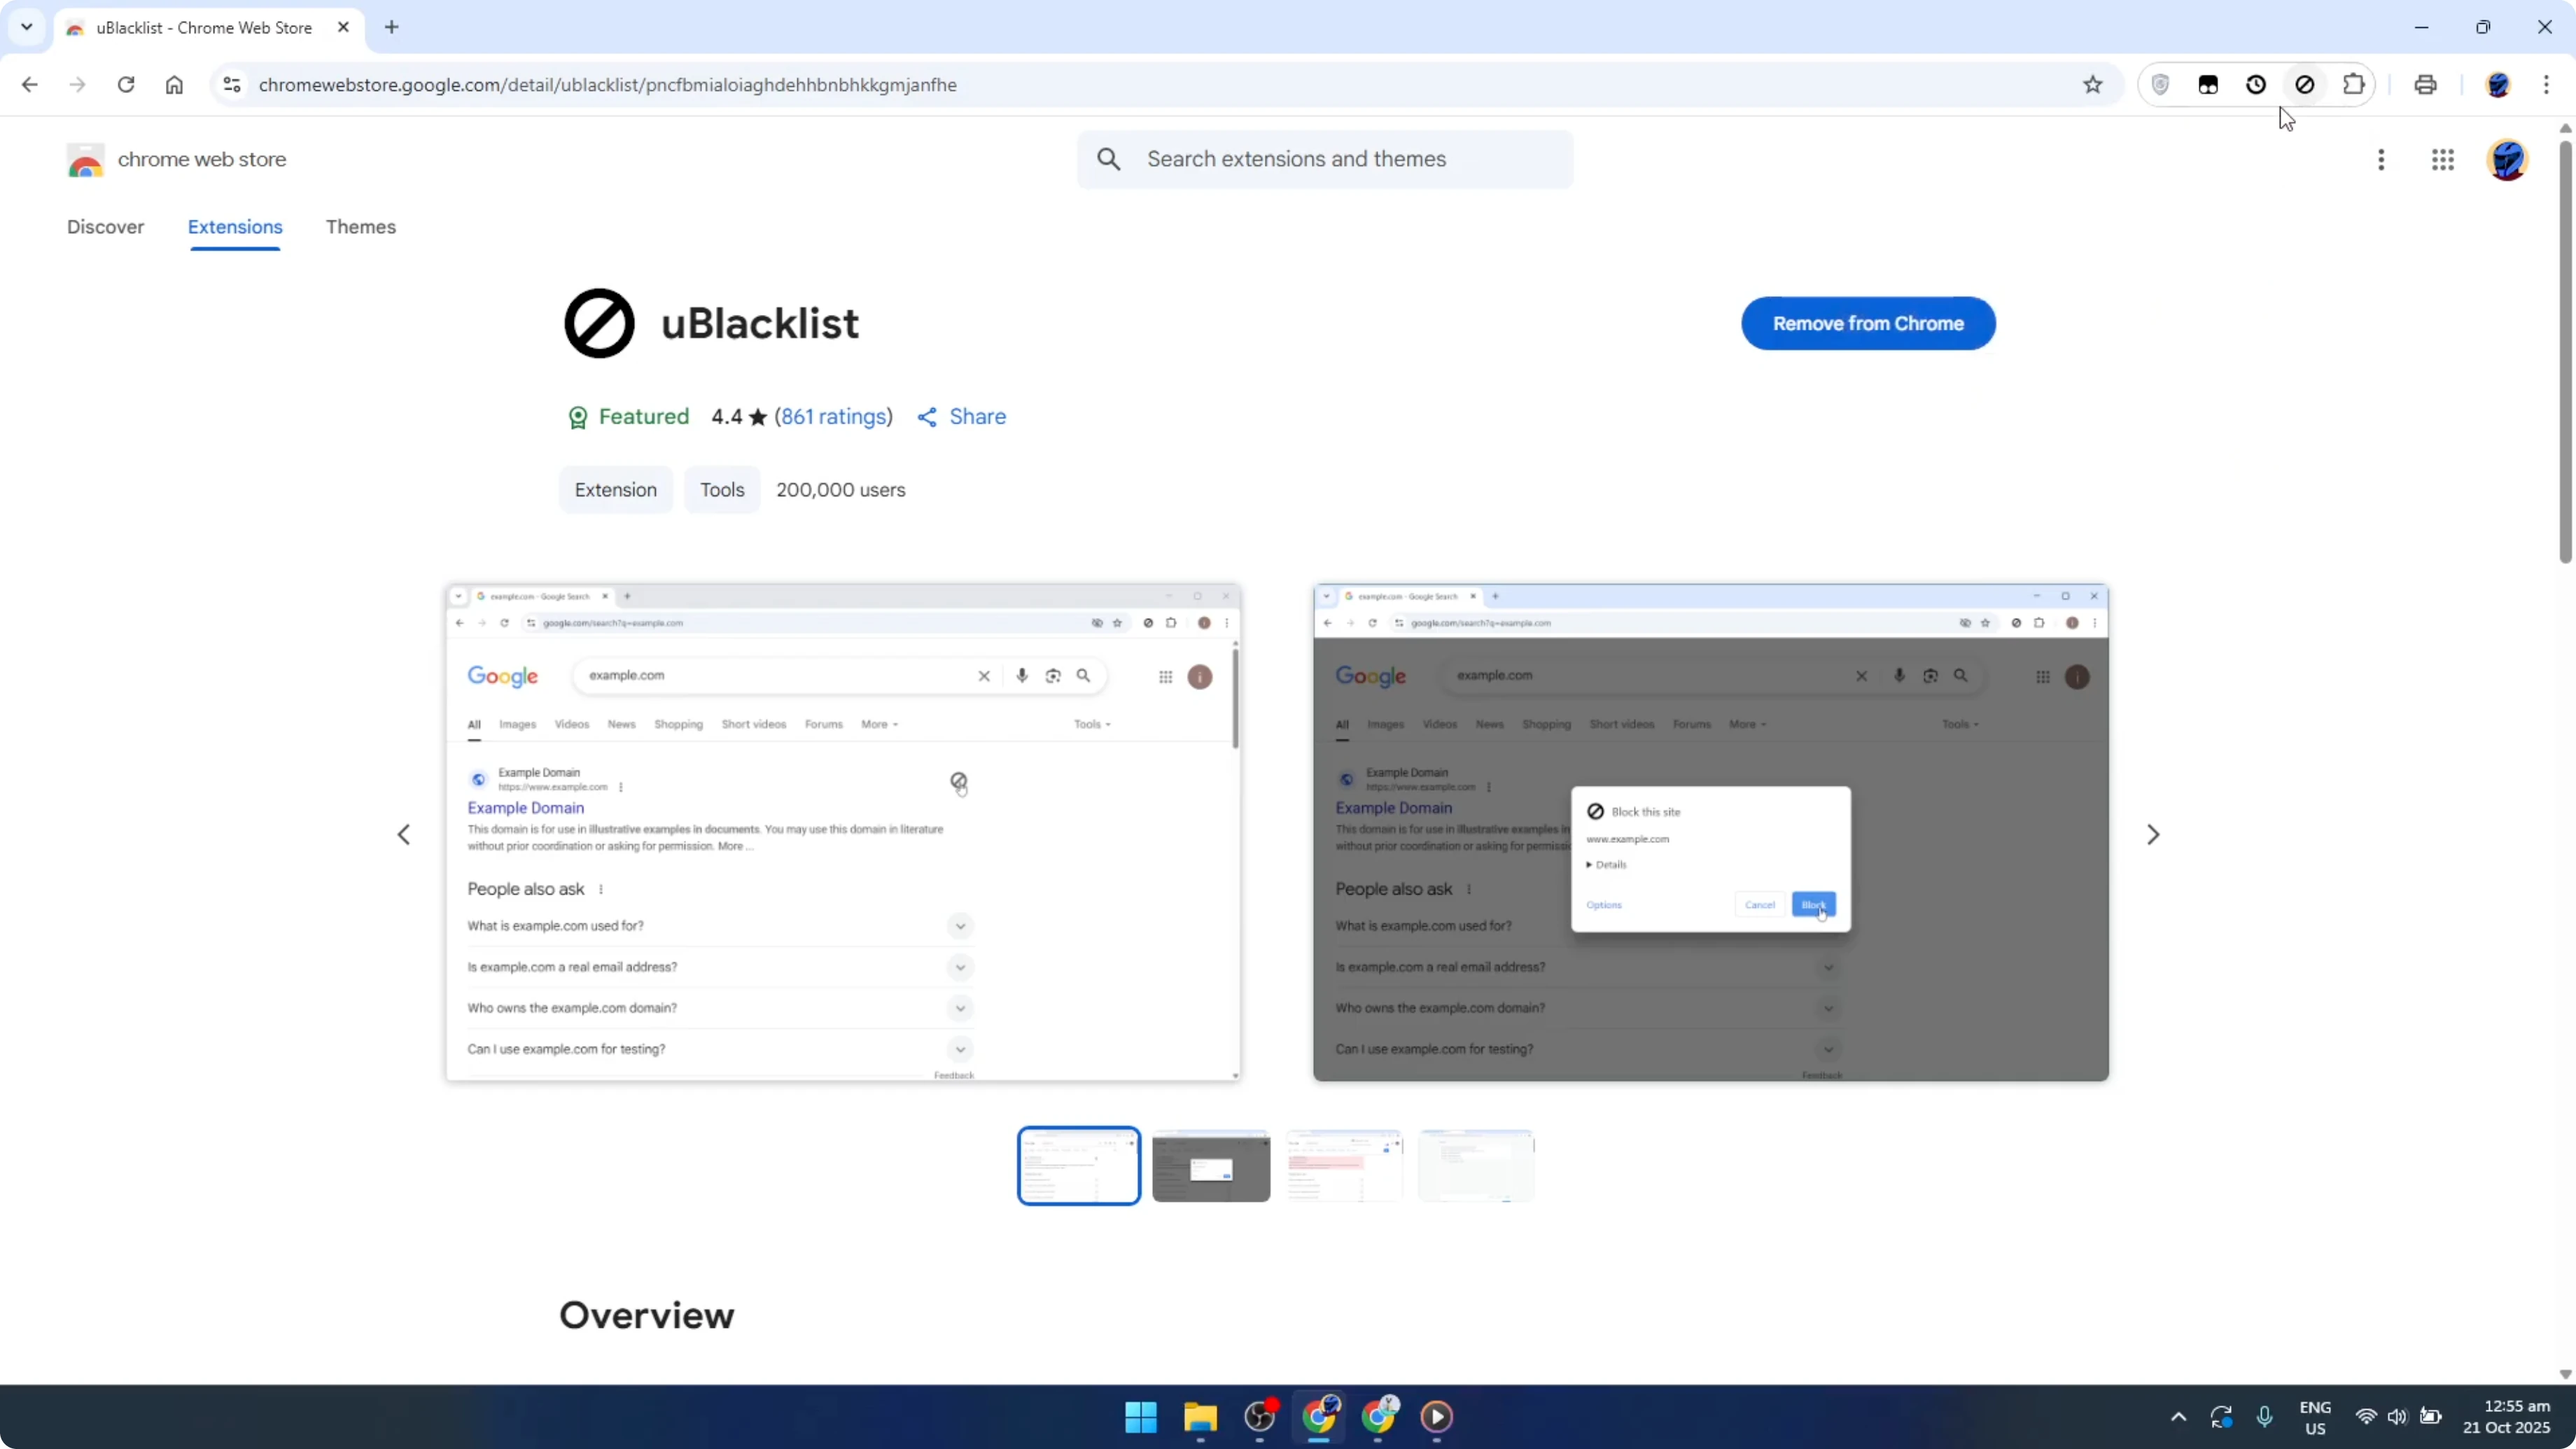The width and height of the screenshot is (2576, 1449).
Task: Select the second screenshot thumbnail
Action: pos(1211,1165)
